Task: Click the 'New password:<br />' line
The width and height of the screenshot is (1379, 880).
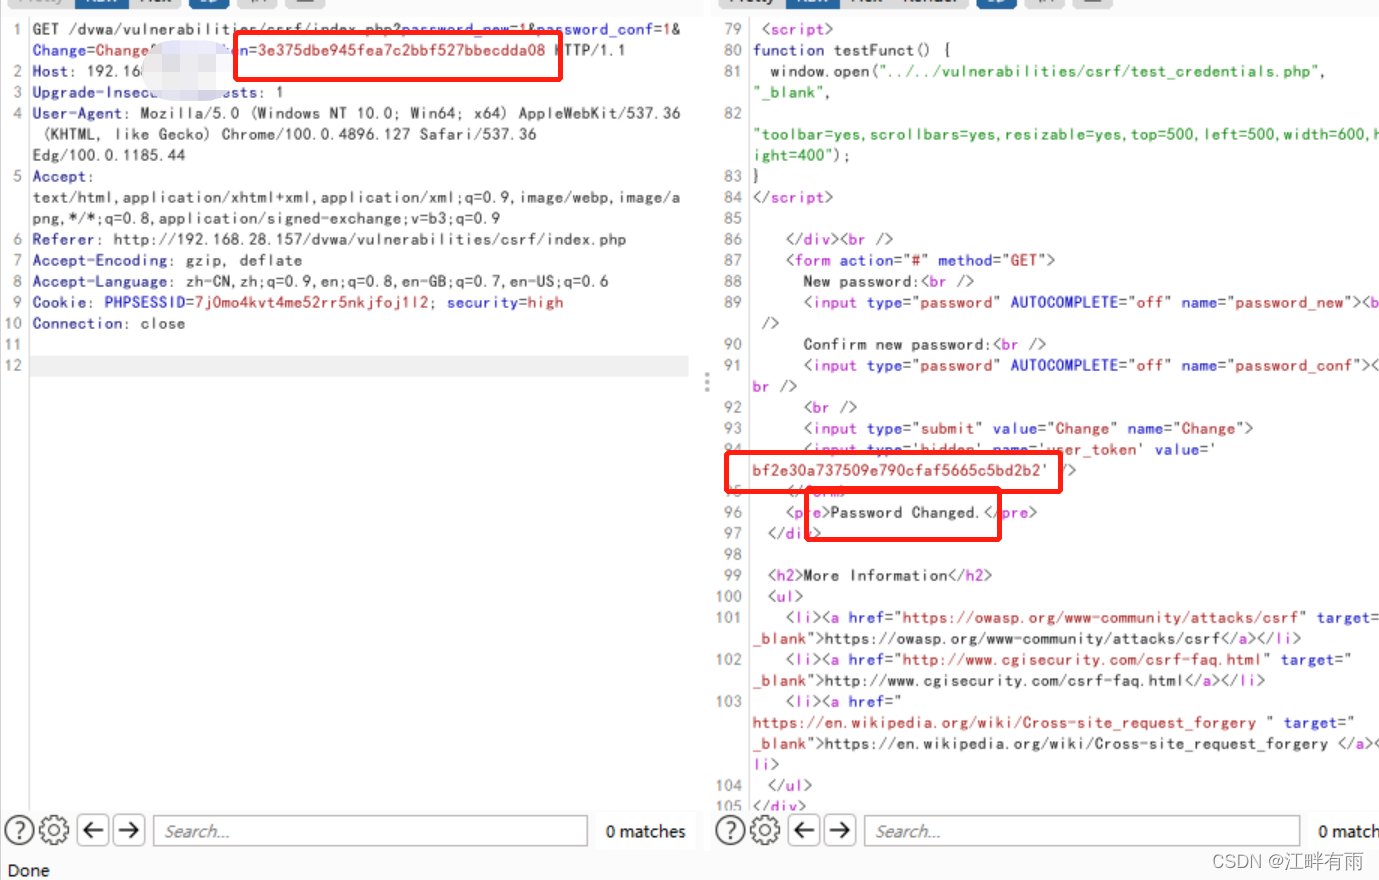Action: click(888, 281)
